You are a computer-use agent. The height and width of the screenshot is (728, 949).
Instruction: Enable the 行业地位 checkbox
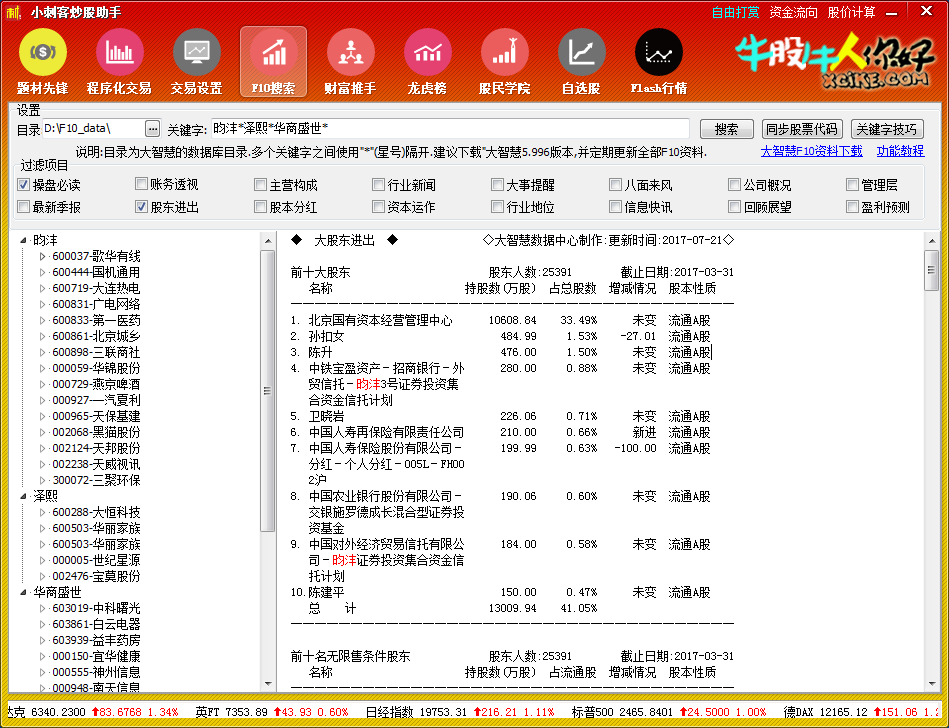click(497, 207)
